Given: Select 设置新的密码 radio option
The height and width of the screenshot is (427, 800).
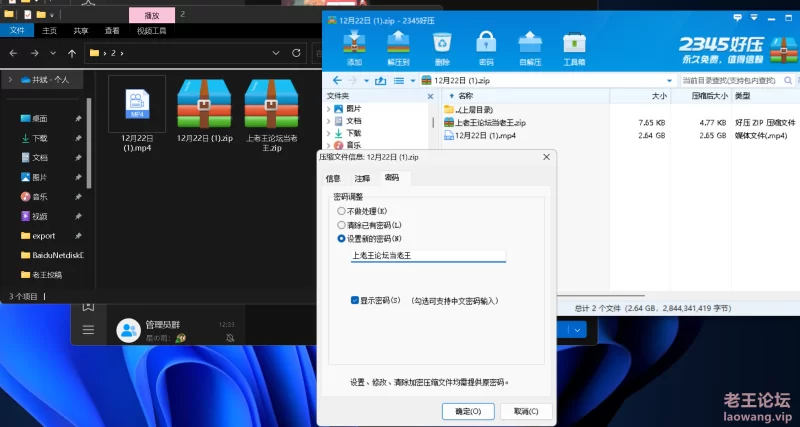Looking at the screenshot, I should 341,238.
